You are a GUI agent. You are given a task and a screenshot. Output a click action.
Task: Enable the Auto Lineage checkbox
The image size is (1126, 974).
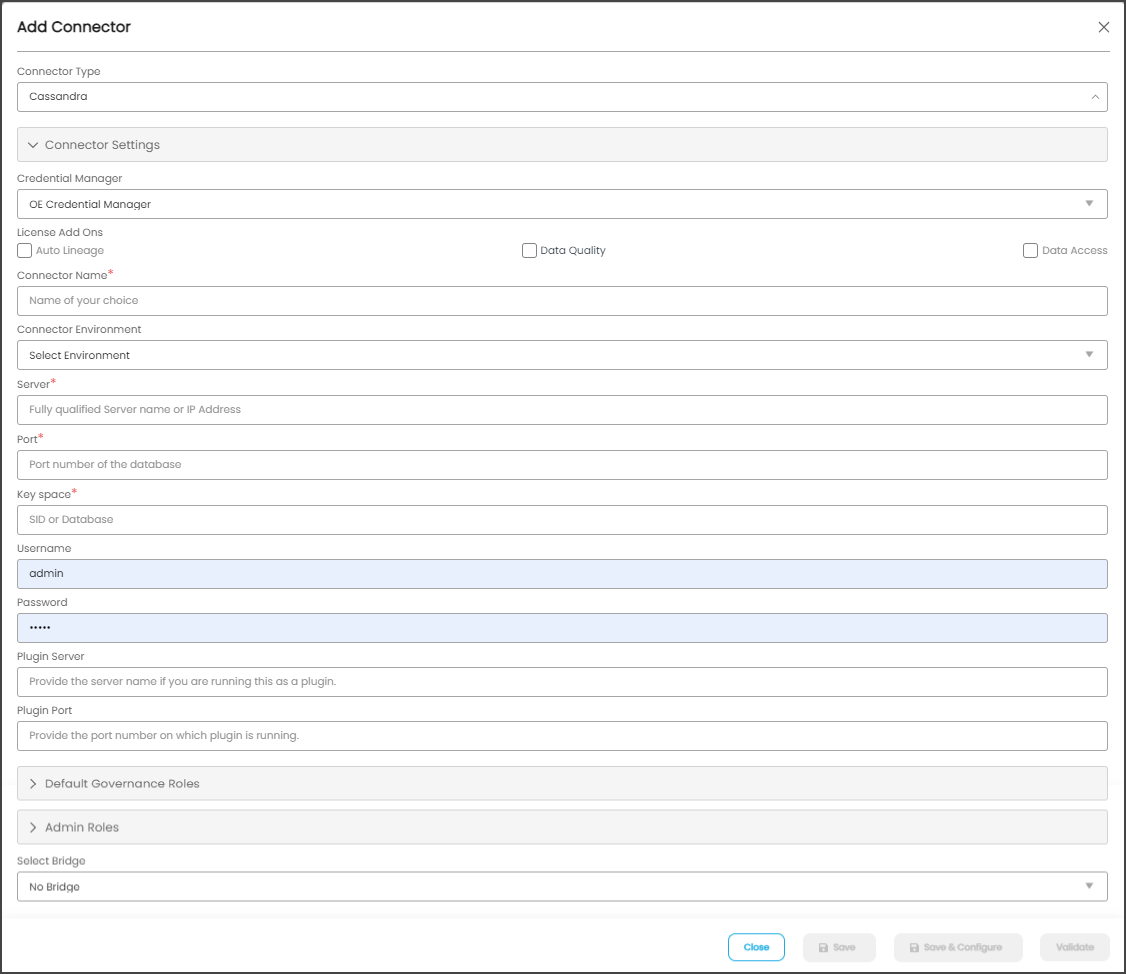(24, 250)
